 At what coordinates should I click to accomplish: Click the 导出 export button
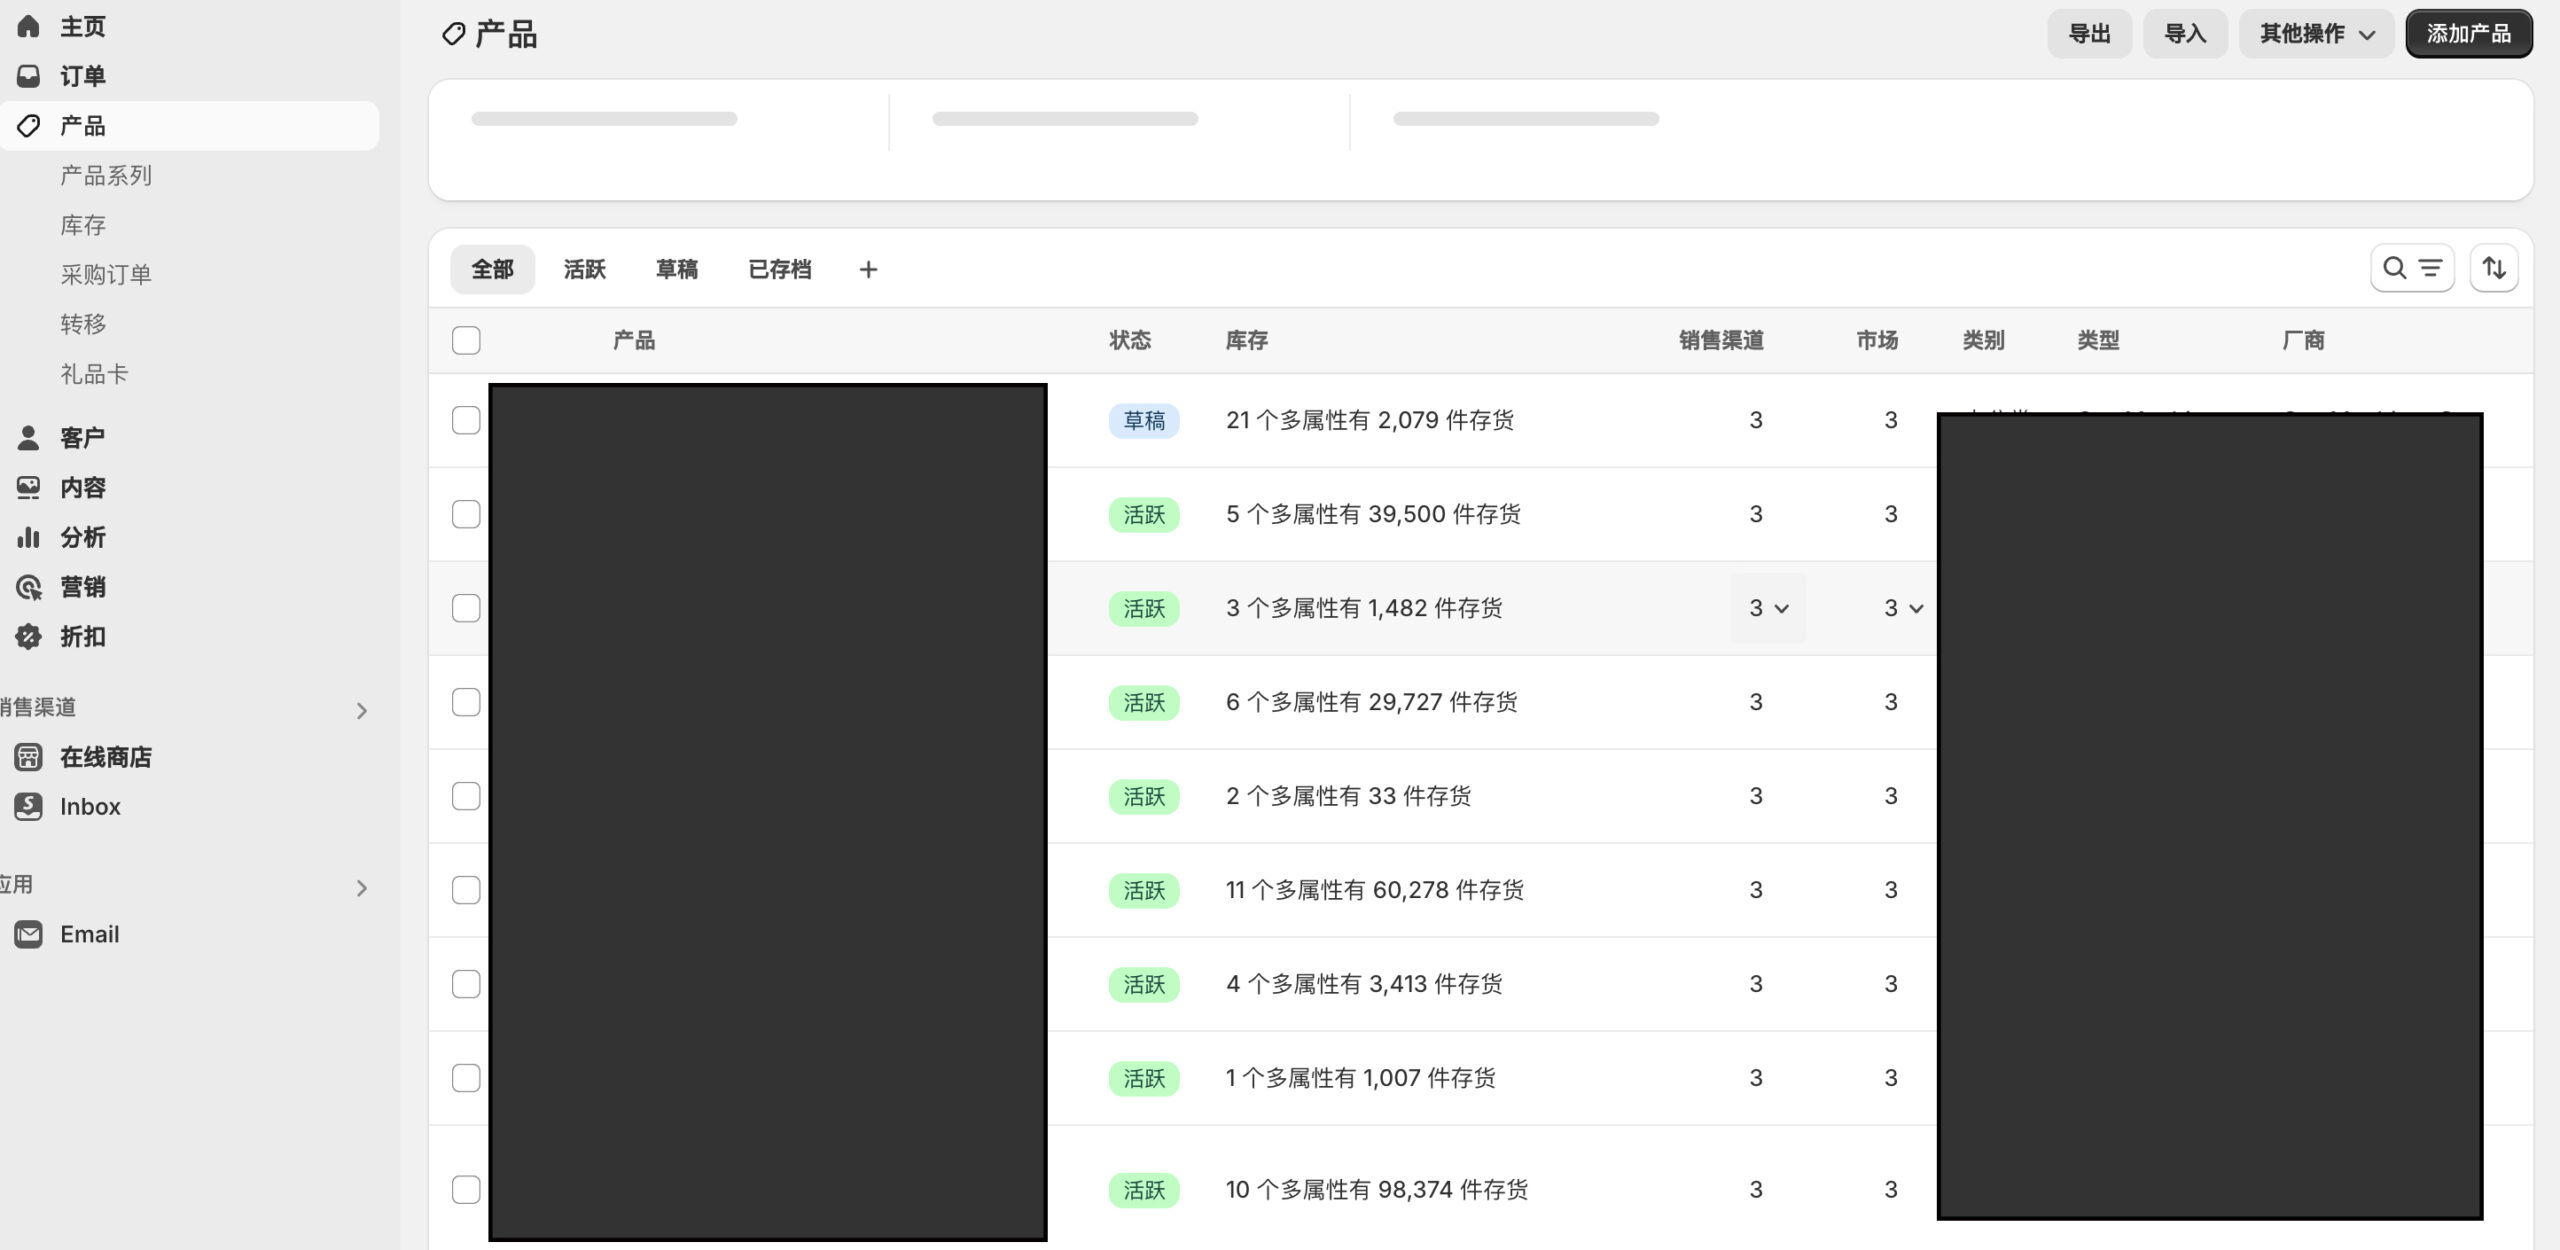[x=2088, y=34]
